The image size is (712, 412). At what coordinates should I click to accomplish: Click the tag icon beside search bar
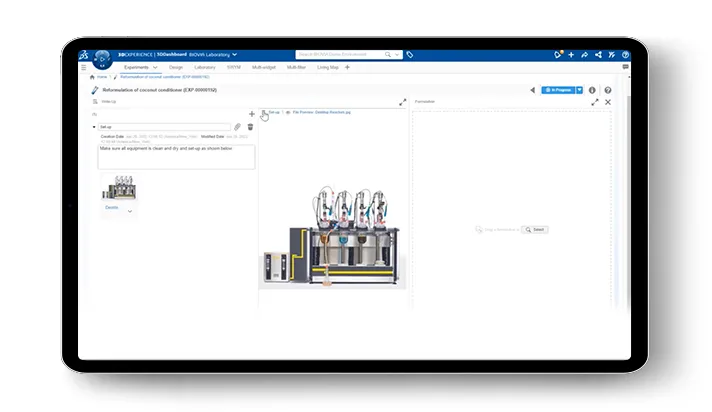(410, 55)
